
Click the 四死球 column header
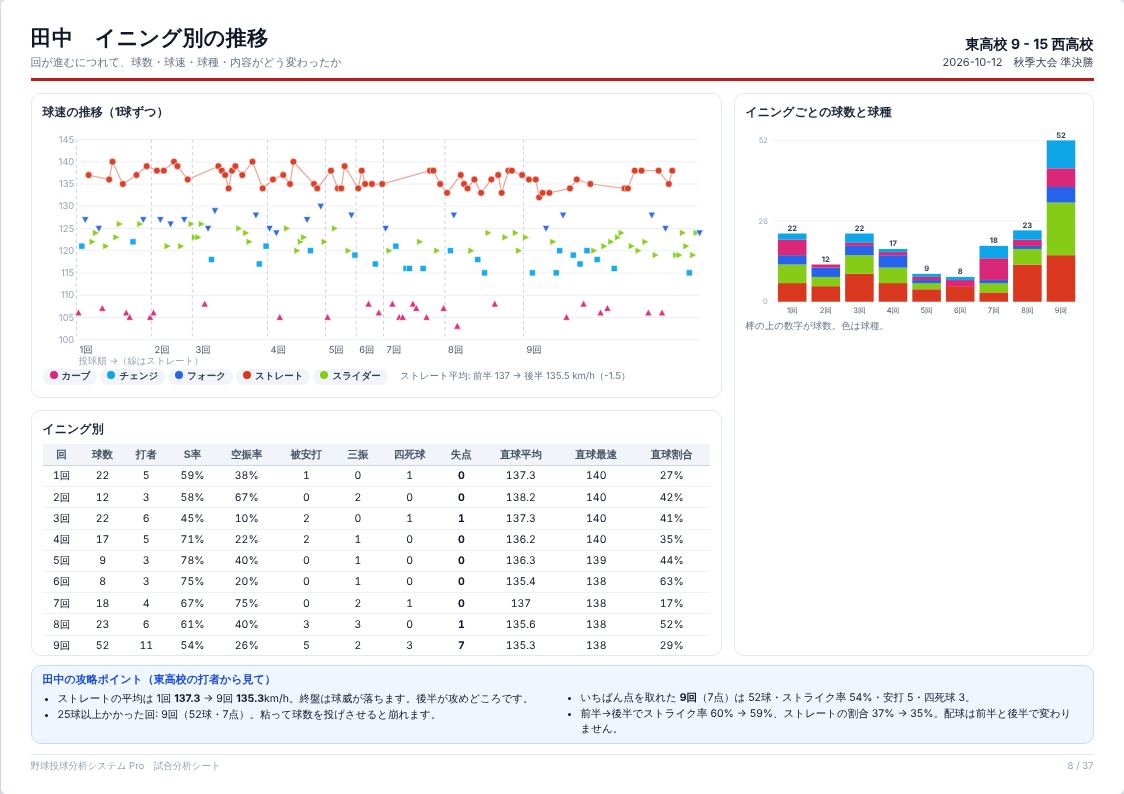tap(409, 454)
